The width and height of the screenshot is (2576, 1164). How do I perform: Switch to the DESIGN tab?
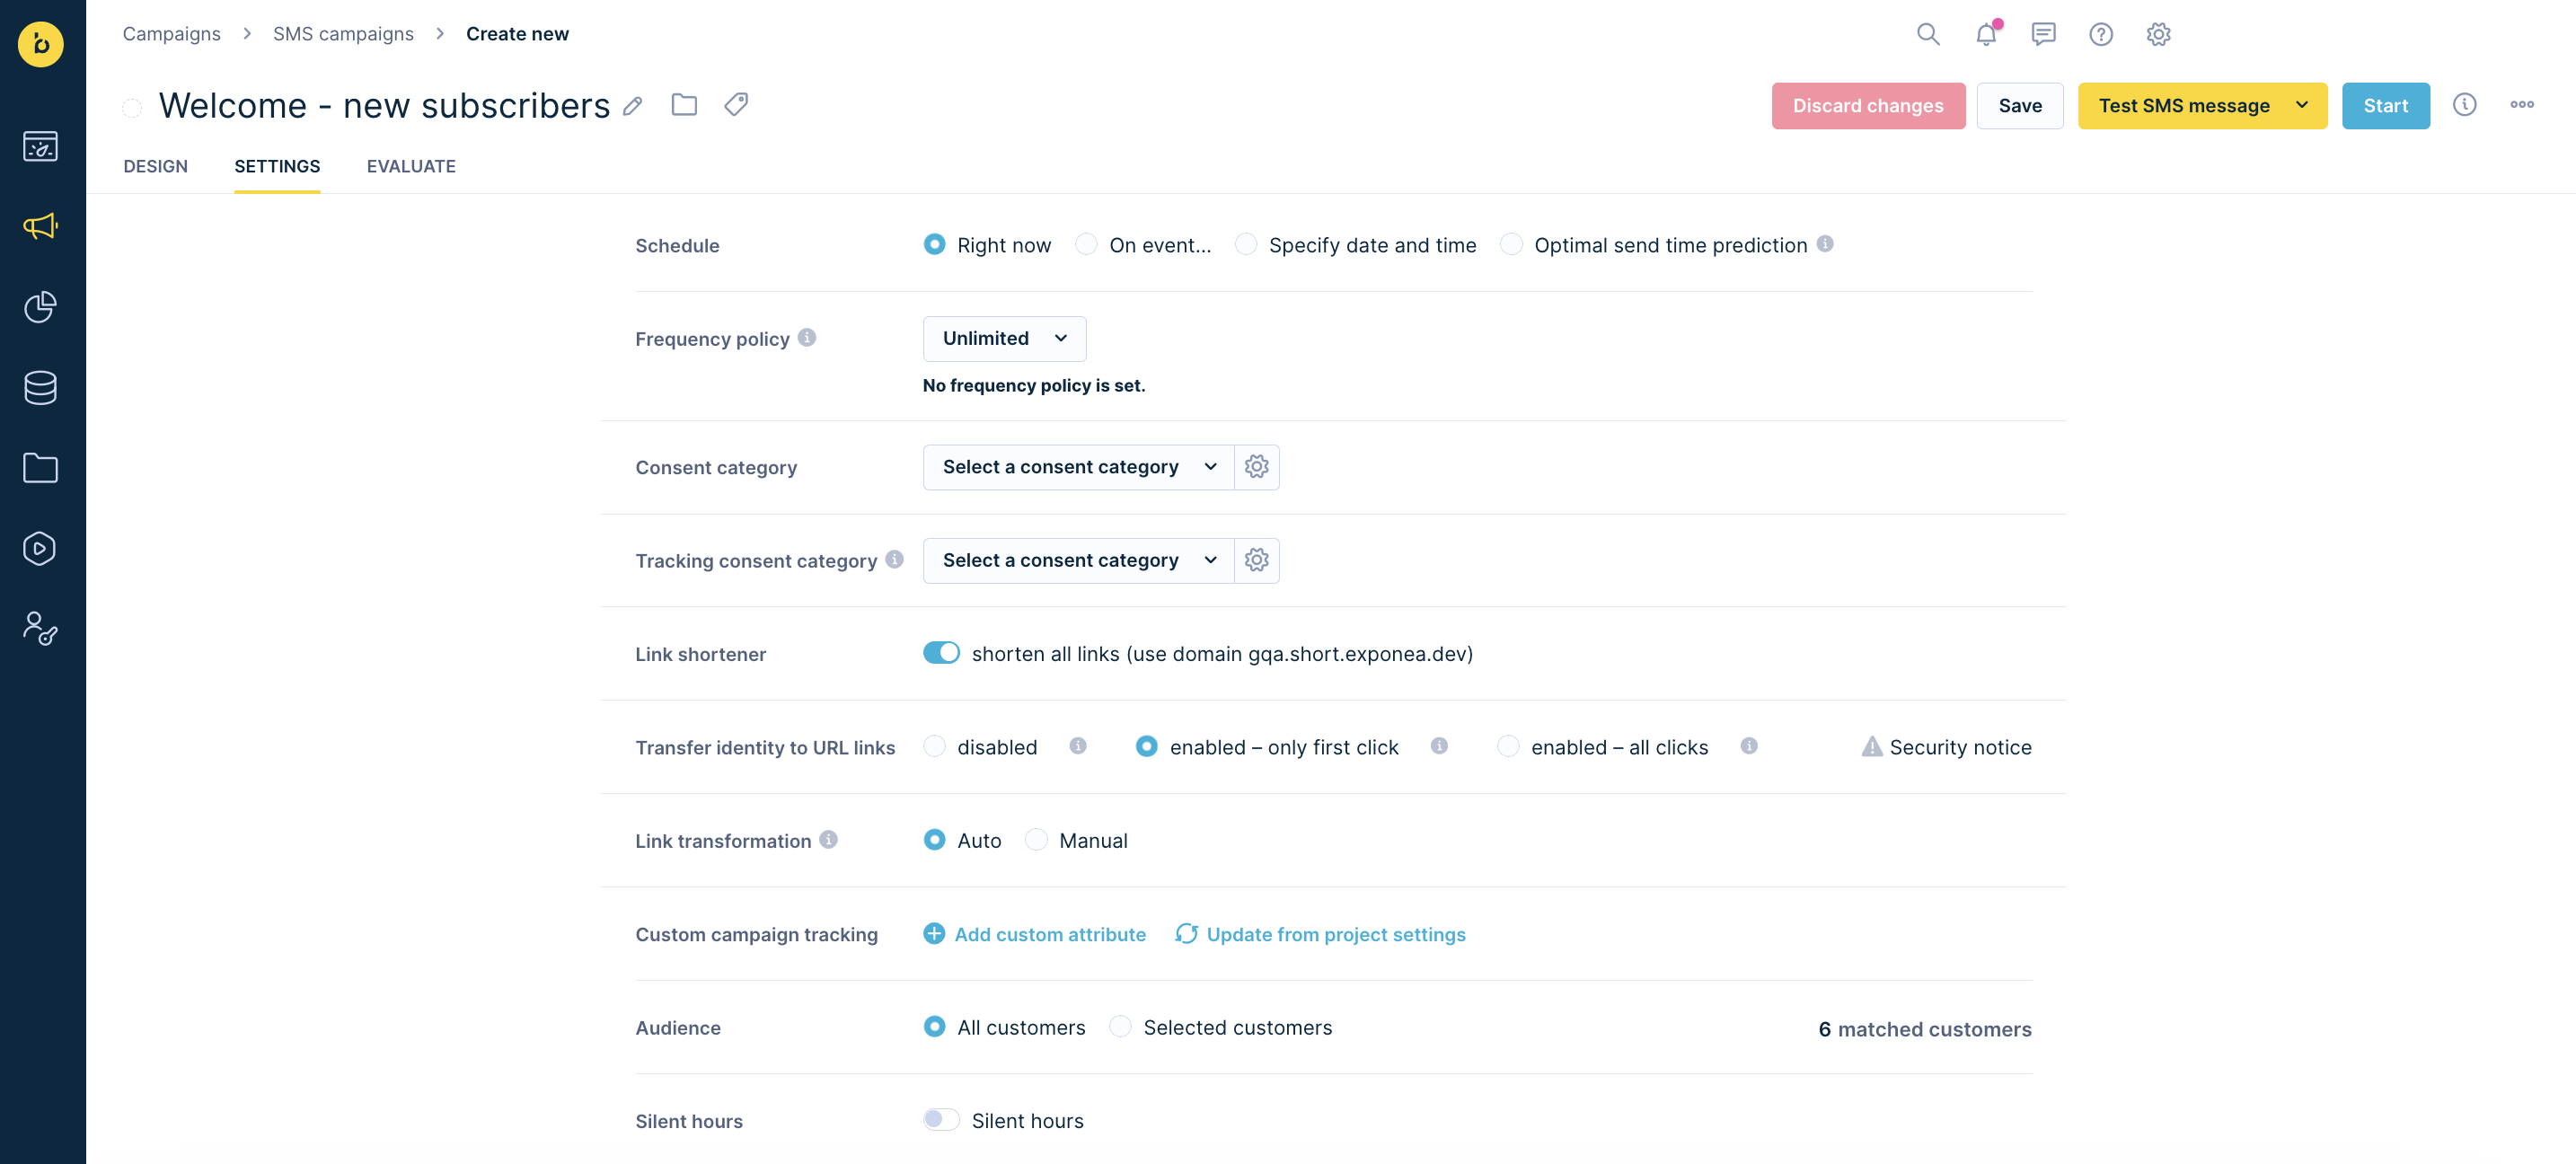point(155,166)
